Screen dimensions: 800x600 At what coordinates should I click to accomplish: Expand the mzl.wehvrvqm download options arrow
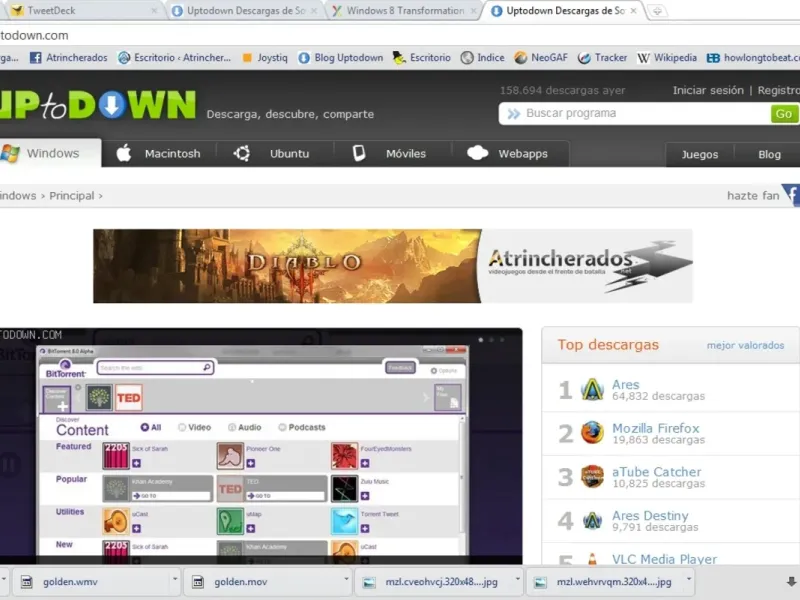point(688,579)
